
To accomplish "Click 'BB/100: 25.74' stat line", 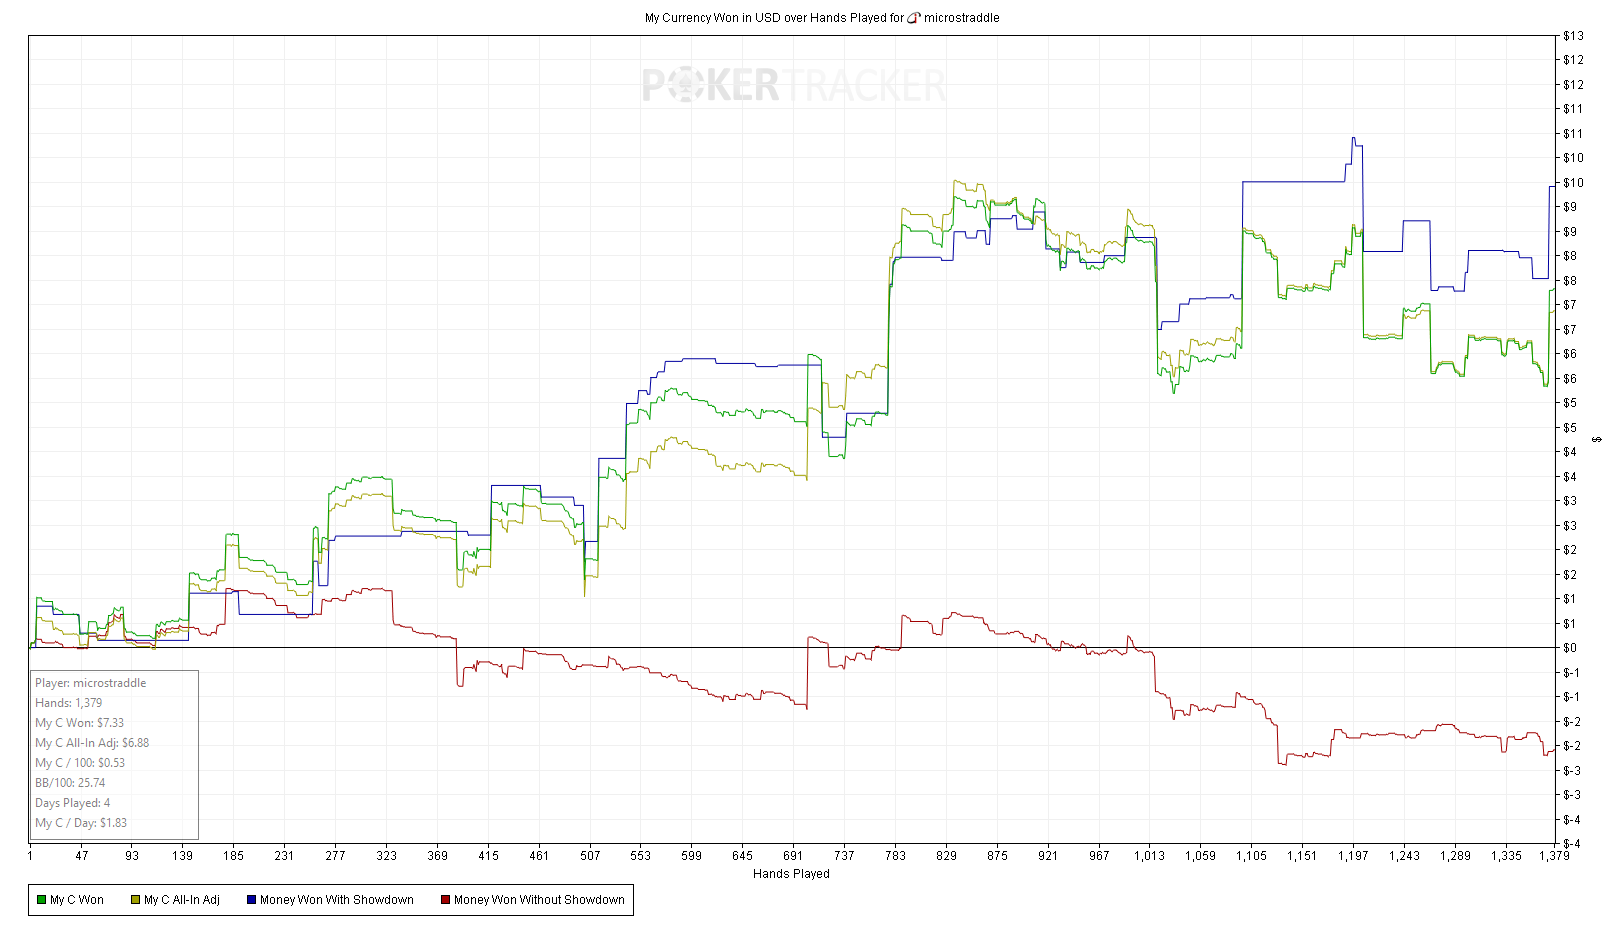I will 70,783.
